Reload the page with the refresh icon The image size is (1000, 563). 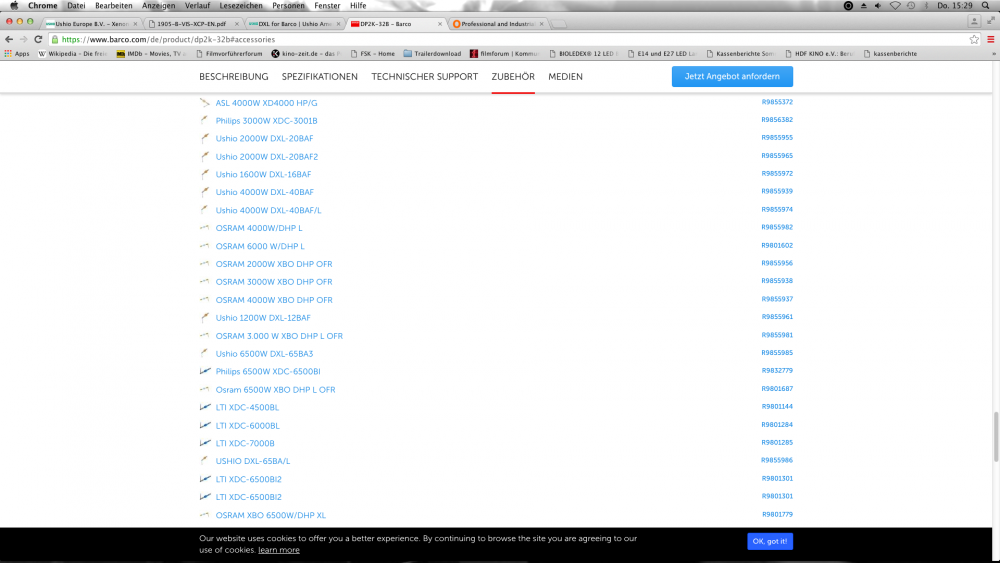click(x=38, y=39)
